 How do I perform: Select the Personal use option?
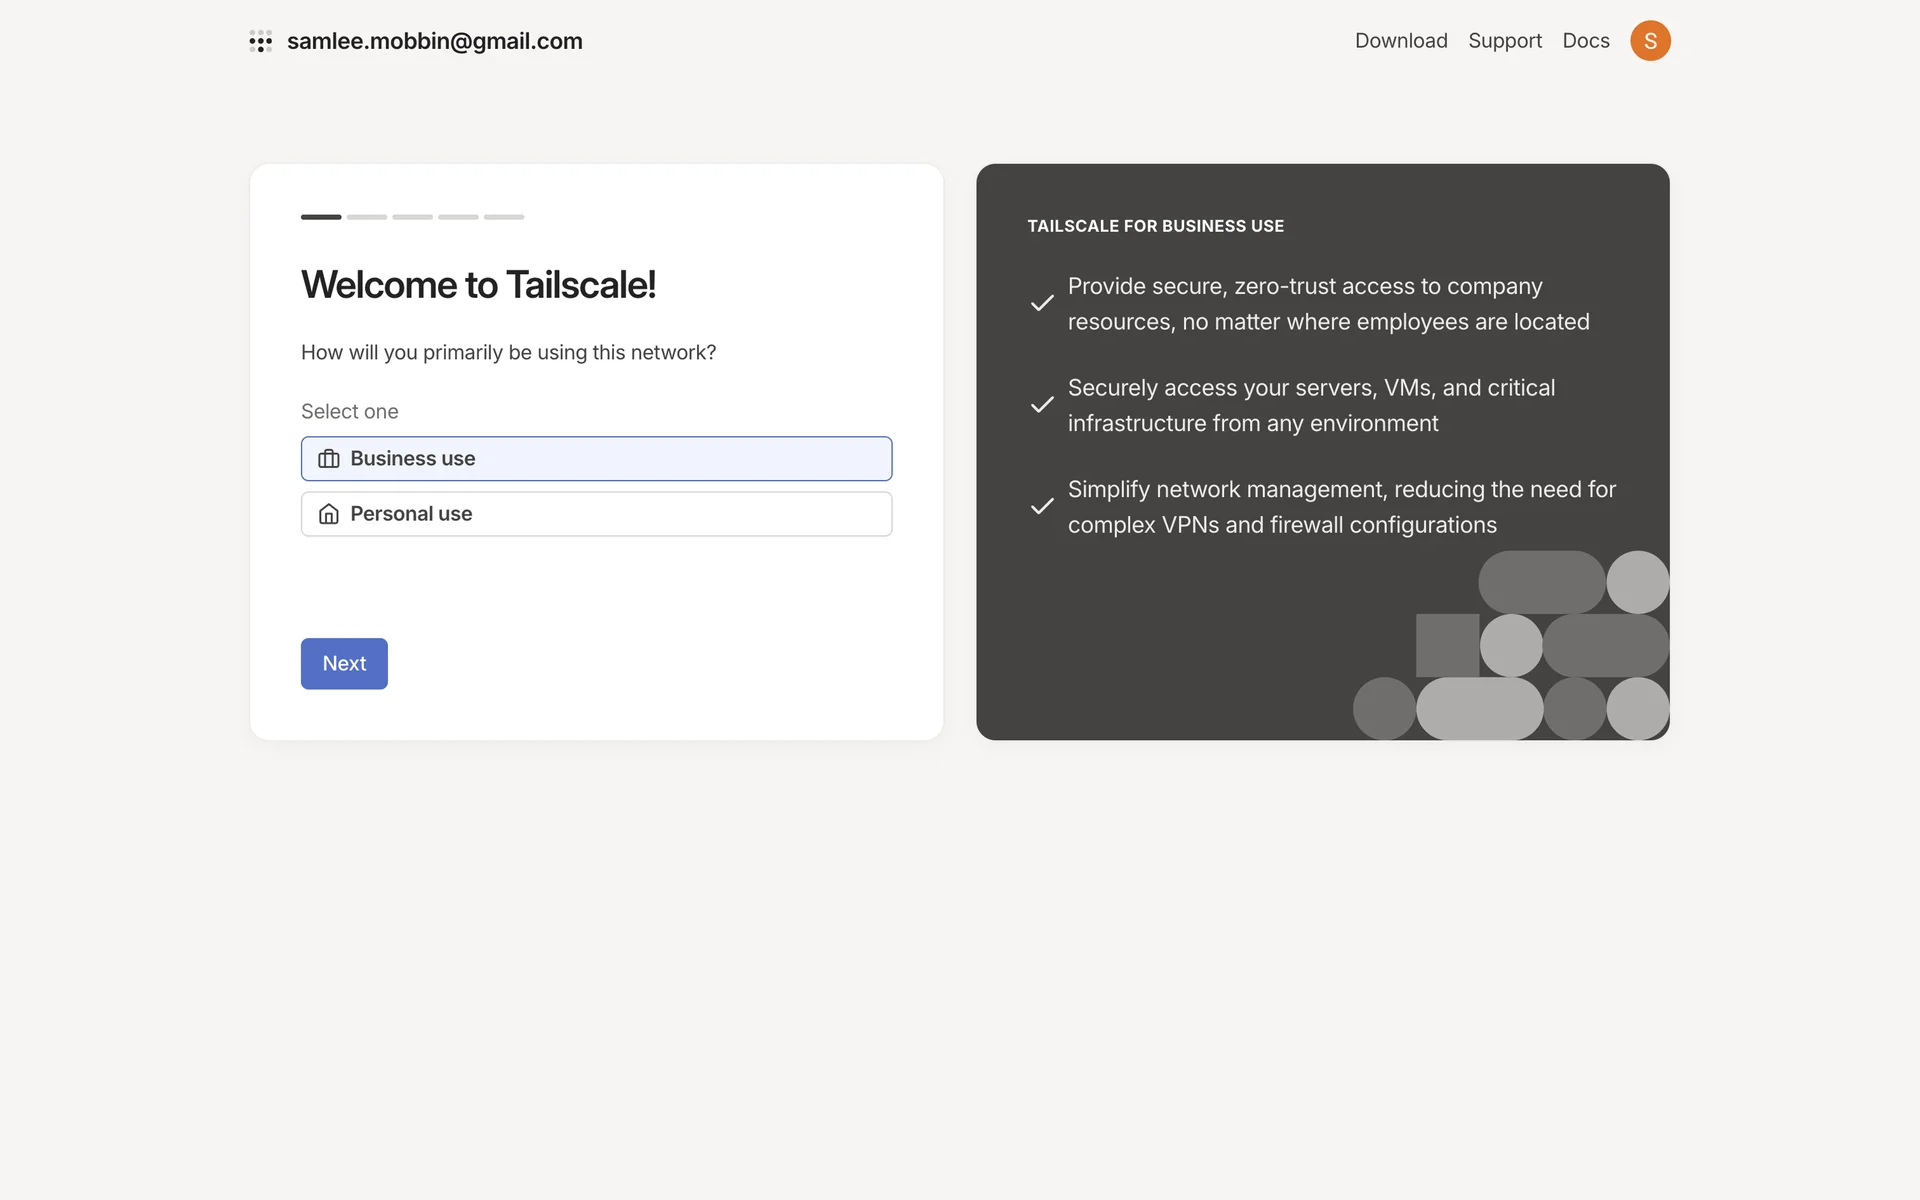[596, 514]
